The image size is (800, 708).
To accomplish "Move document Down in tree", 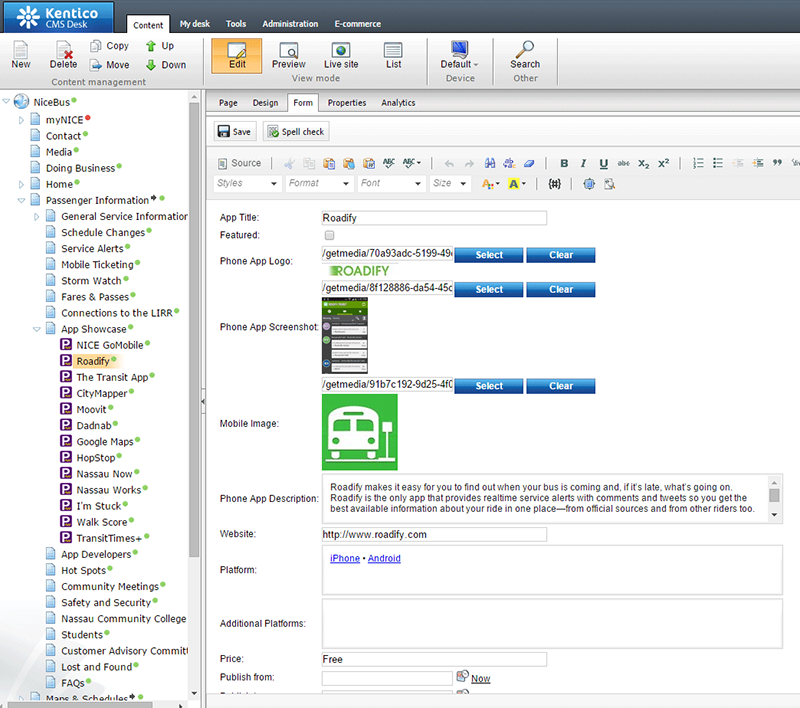I will 166,65.
